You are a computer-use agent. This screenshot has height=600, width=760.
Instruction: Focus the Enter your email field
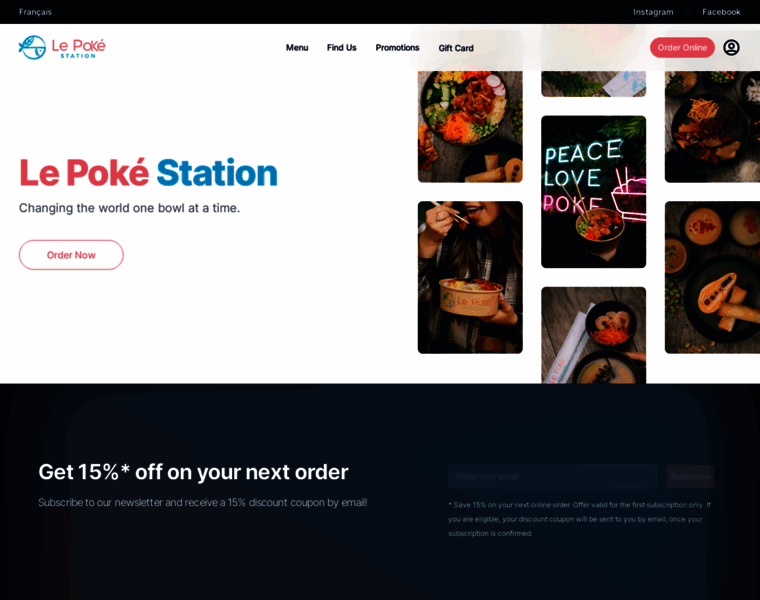click(x=553, y=476)
